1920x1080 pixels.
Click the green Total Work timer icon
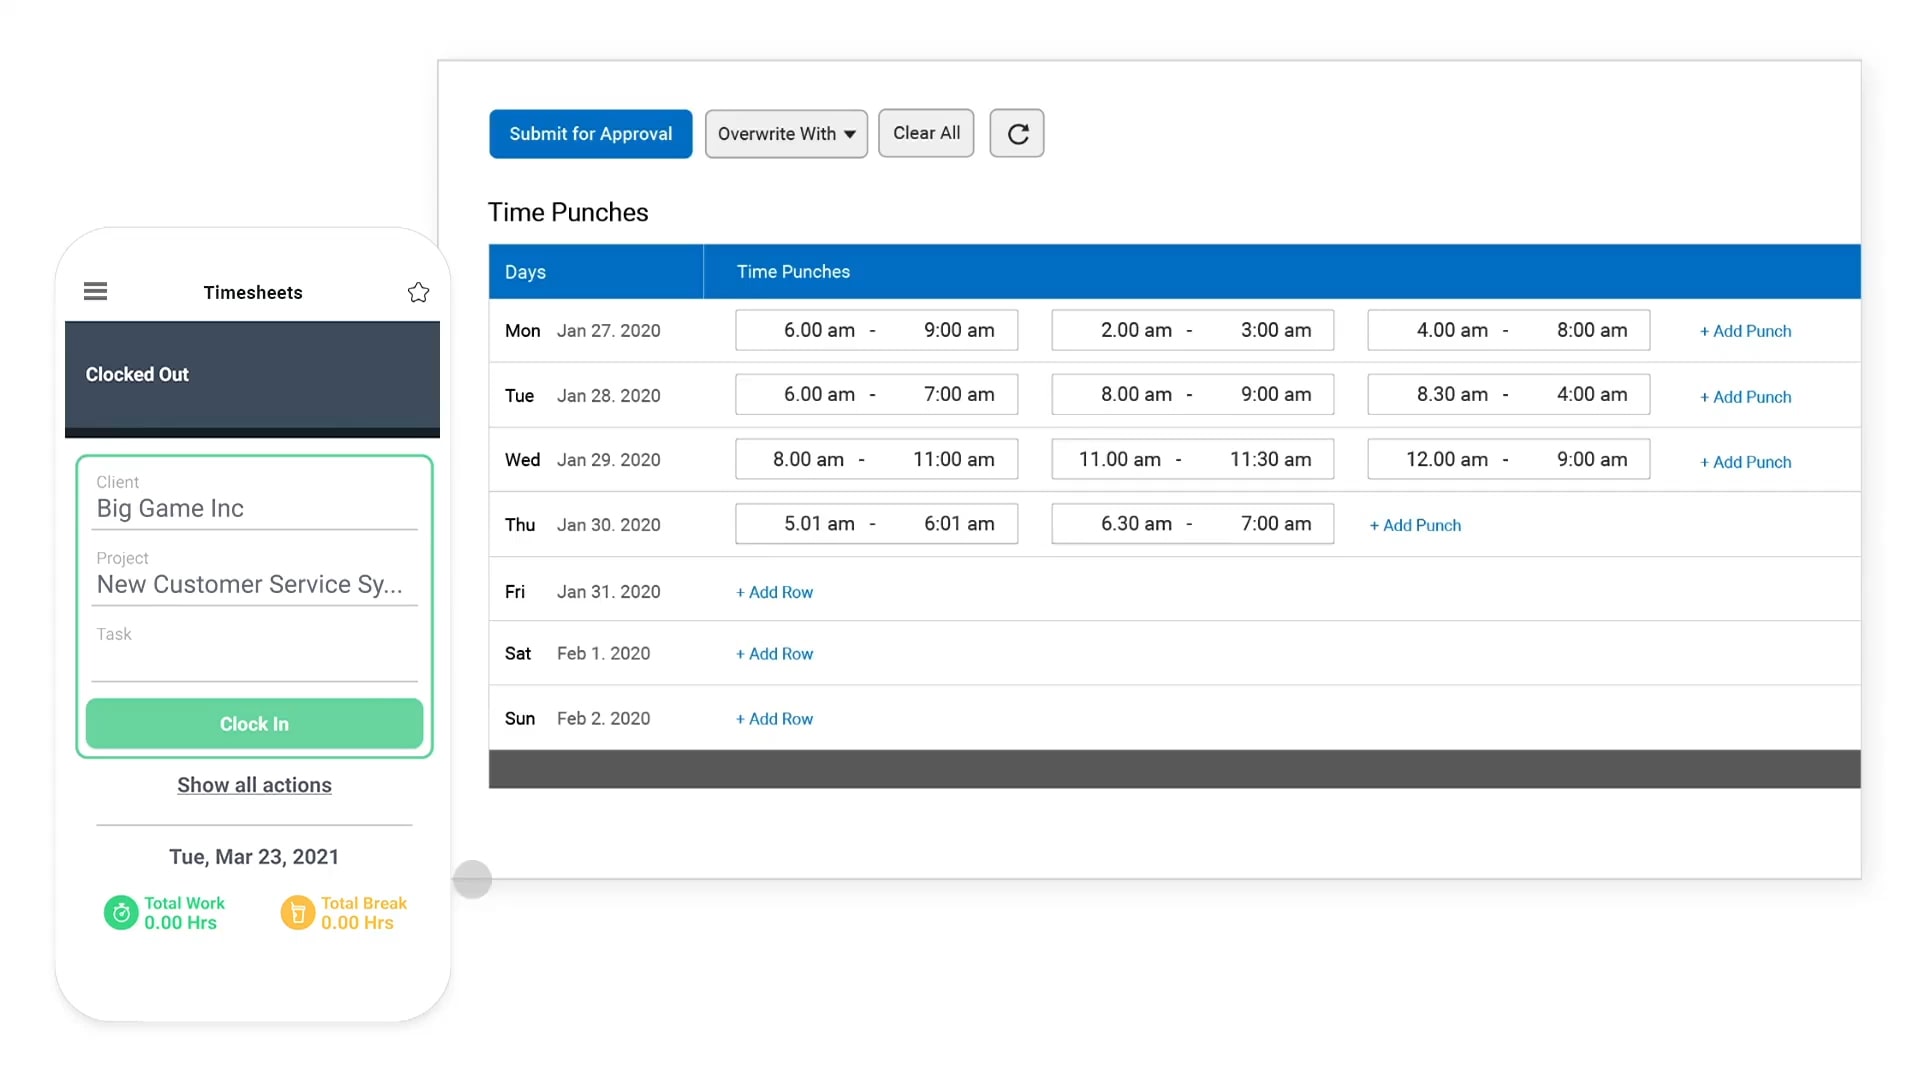(x=121, y=912)
